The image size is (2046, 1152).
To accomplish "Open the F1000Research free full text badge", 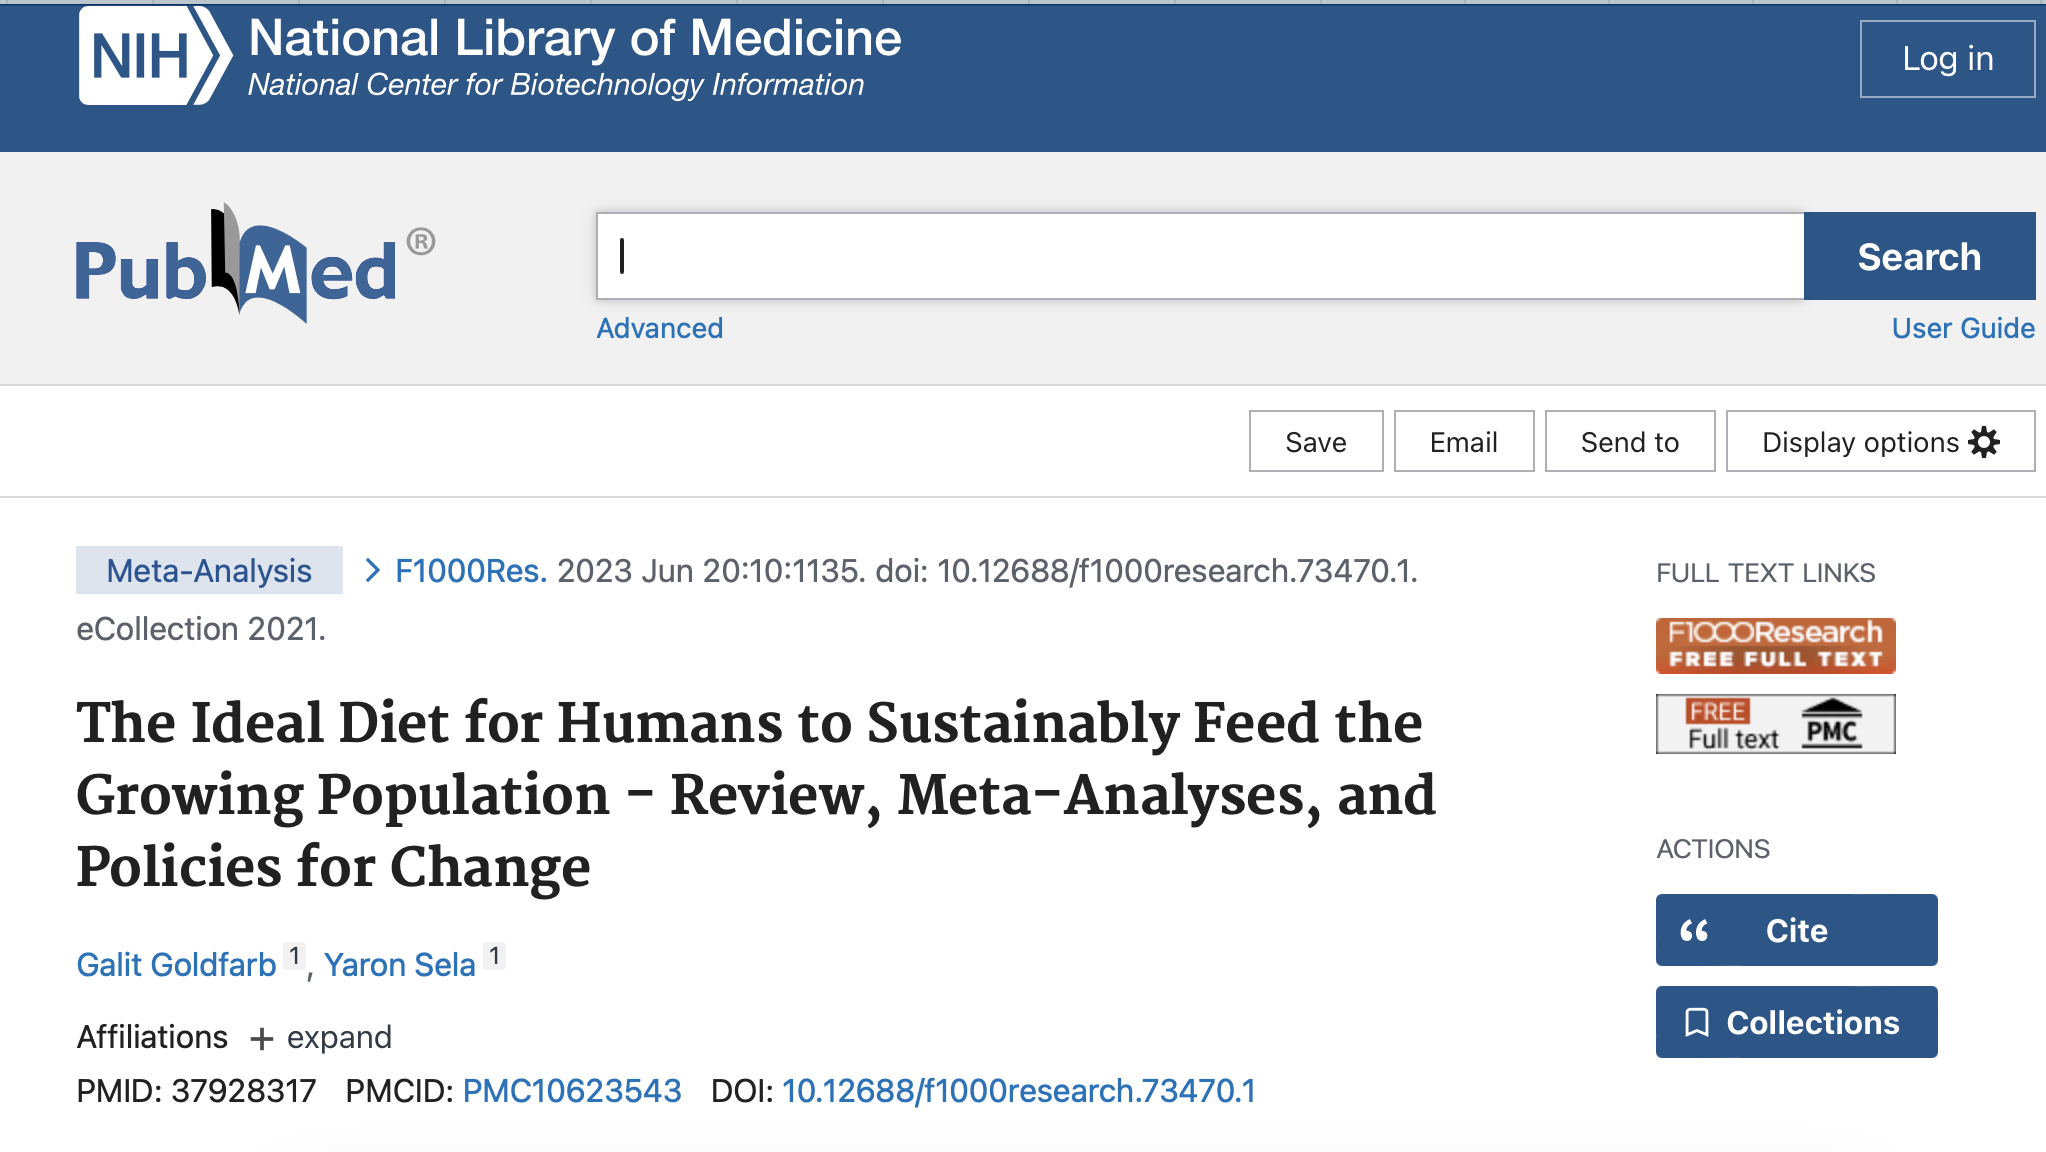I will coord(1775,645).
